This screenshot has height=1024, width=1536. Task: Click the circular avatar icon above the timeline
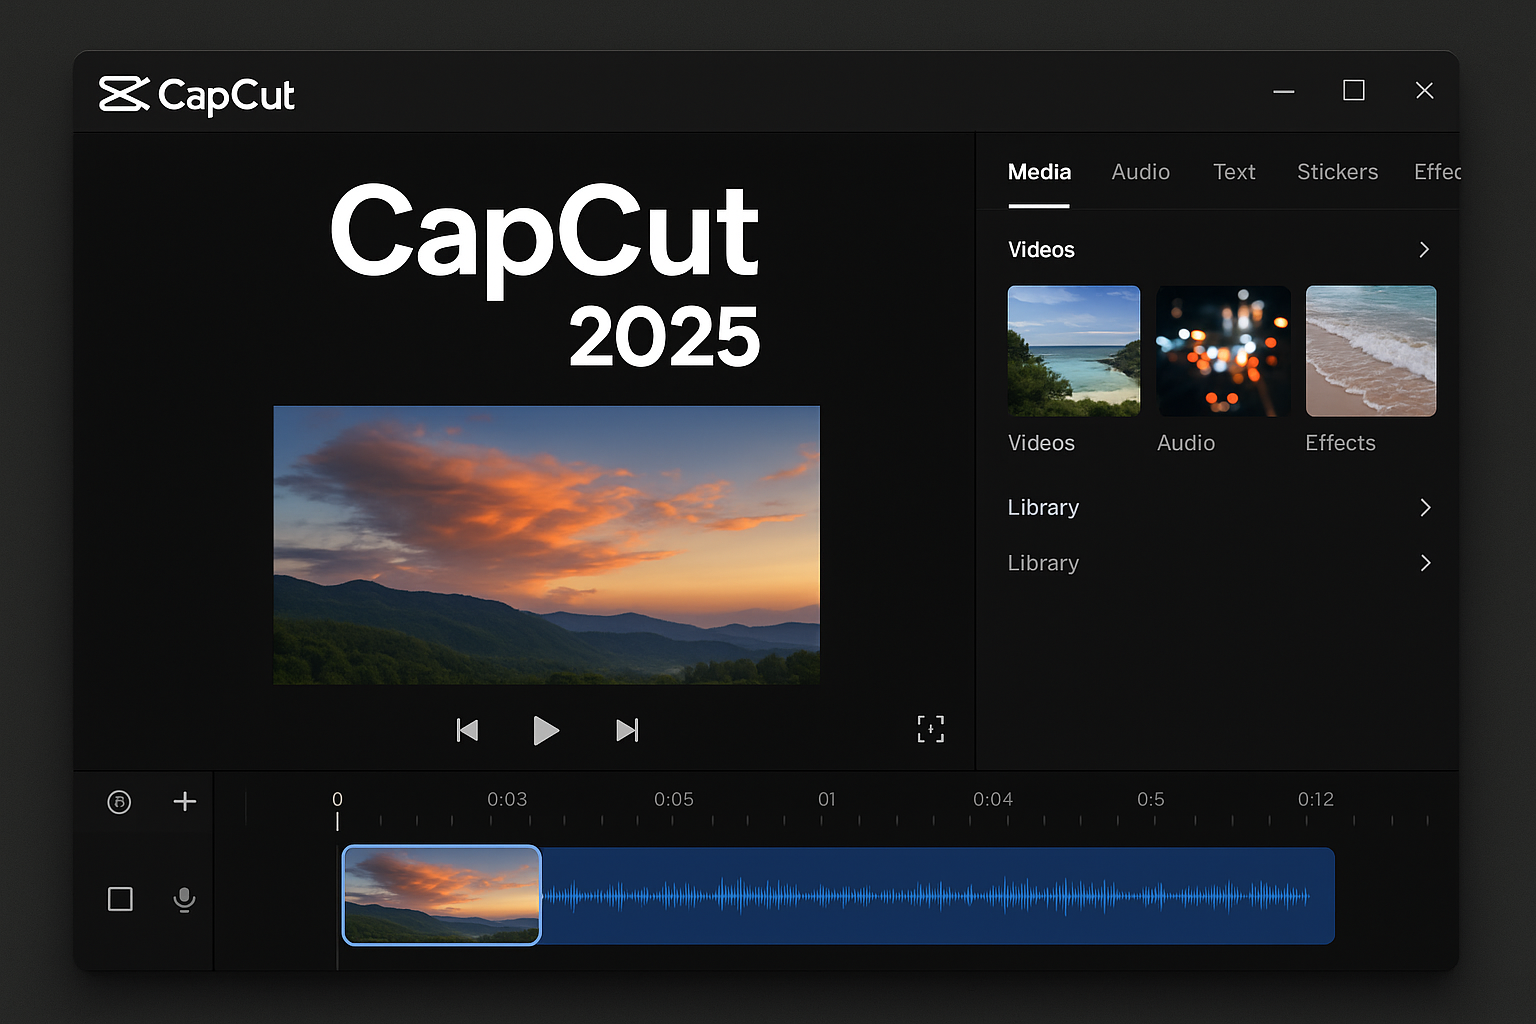(x=119, y=801)
